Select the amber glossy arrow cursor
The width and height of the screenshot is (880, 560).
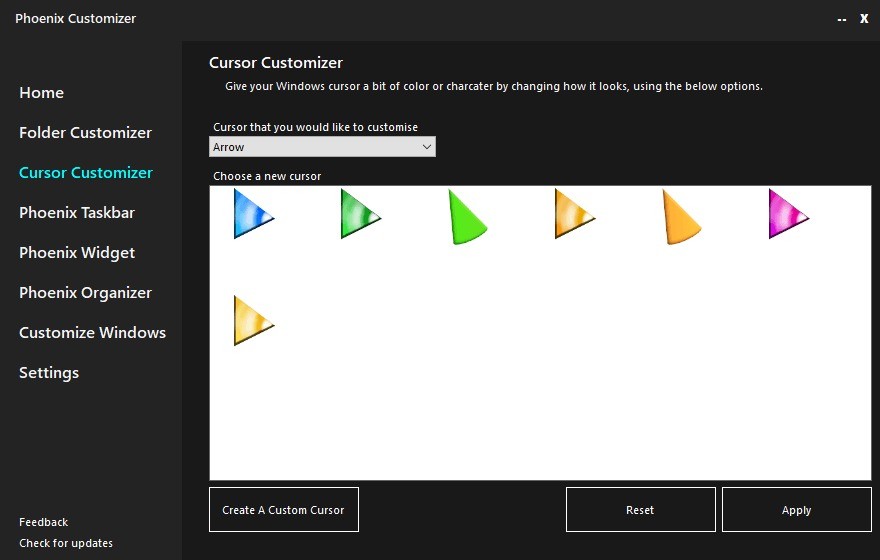(x=575, y=214)
